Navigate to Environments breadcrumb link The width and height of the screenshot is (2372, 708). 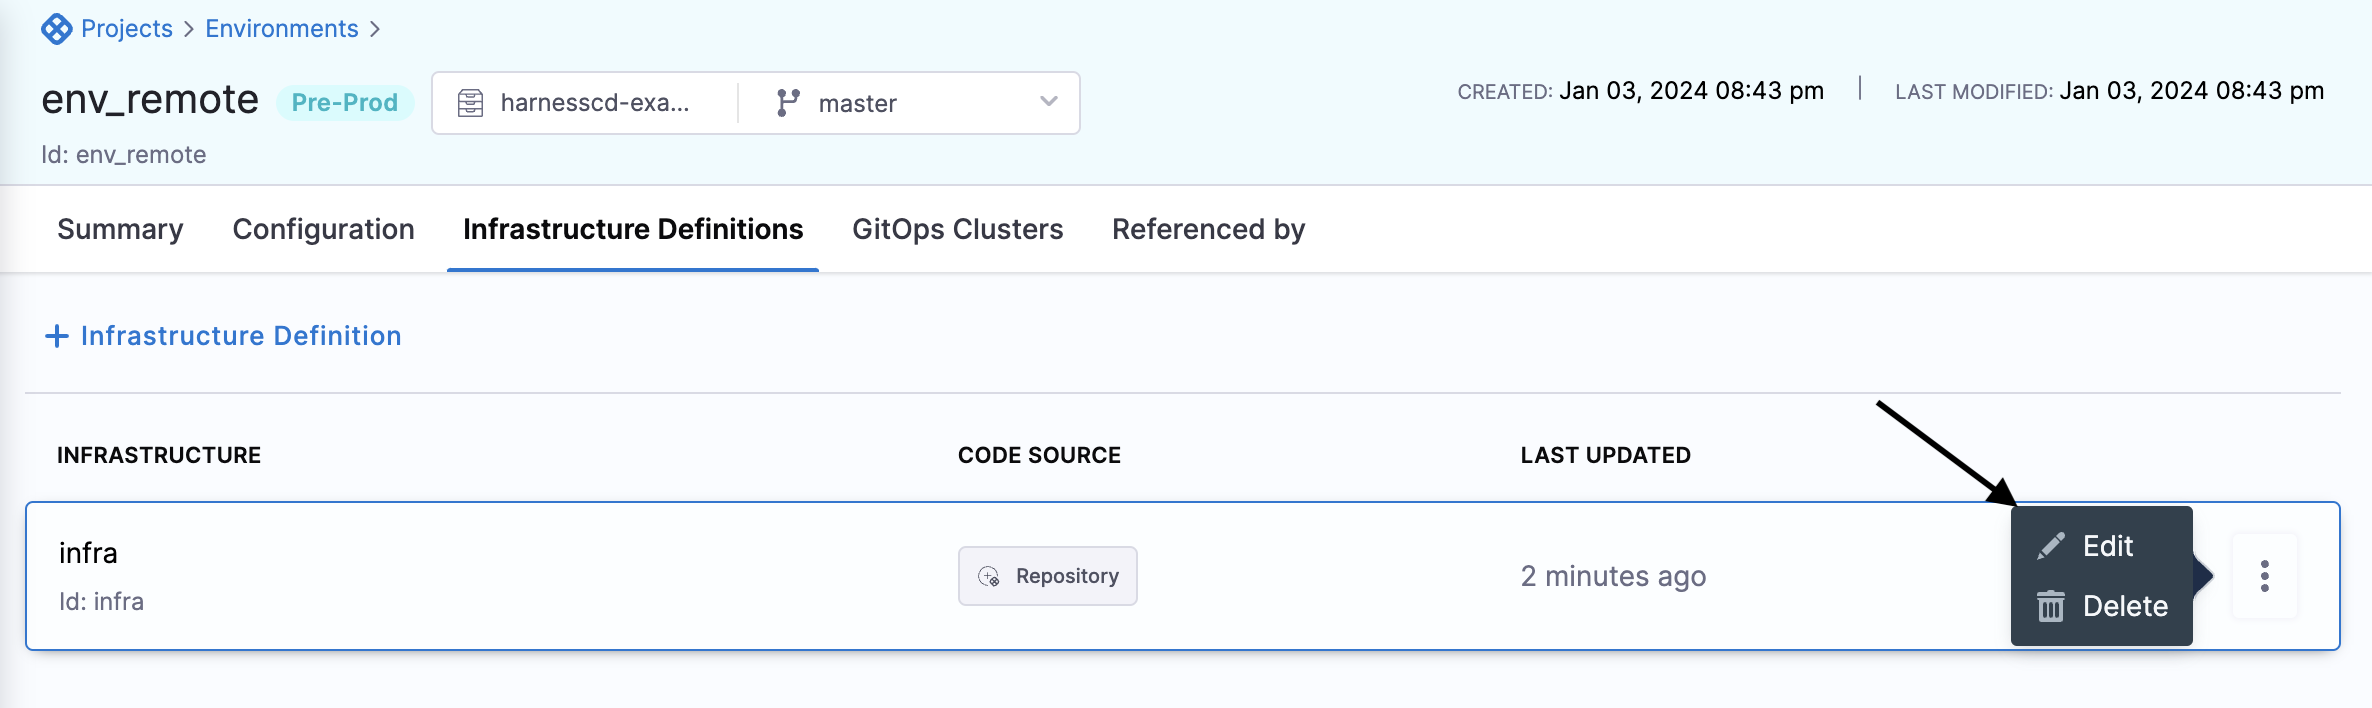point(282,29)
